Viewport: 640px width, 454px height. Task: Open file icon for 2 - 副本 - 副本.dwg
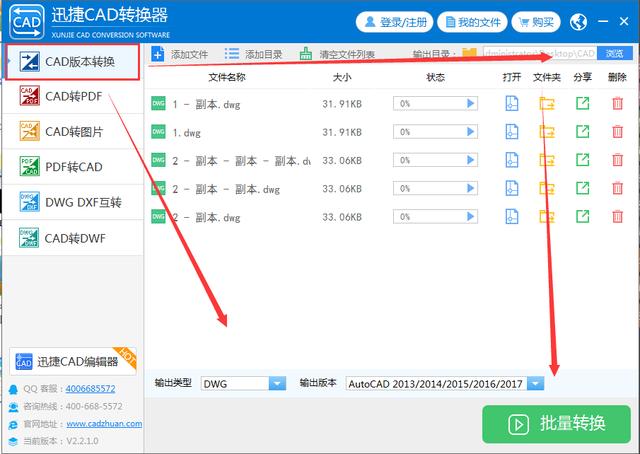(x=512, y=188)
